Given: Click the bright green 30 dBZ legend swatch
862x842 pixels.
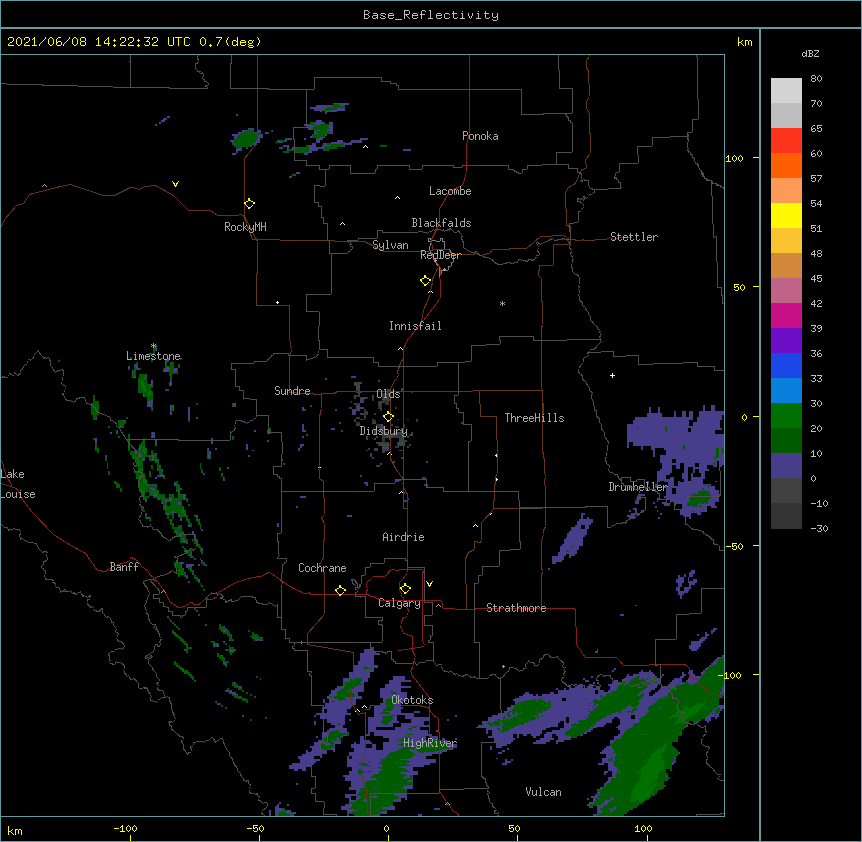Looking at the screenshot, I should [786, 416].
